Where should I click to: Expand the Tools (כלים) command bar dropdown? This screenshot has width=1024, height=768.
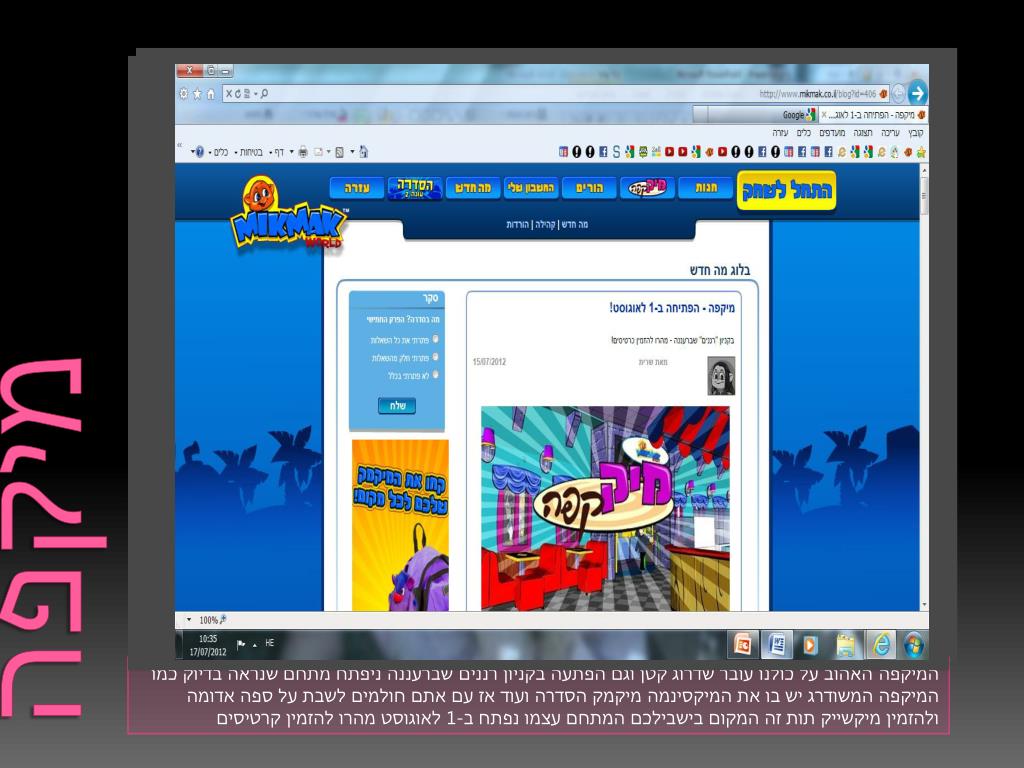210,152
